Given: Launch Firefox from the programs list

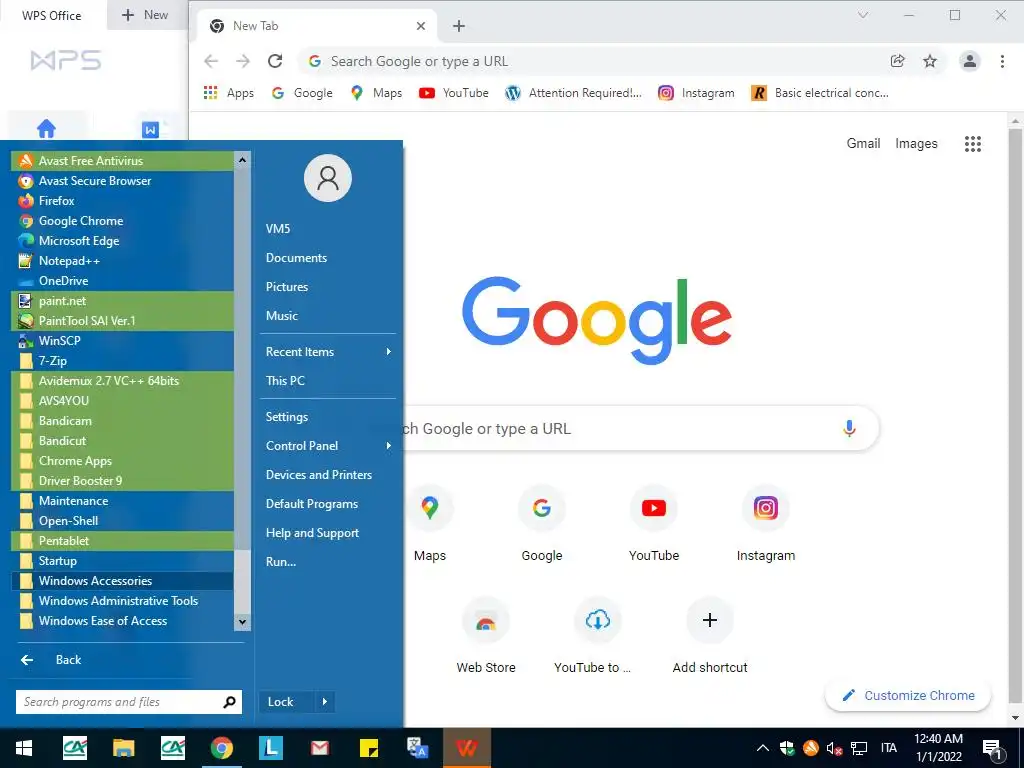Looking at the screenshot, I should pyautogui.click(x=122, y=200).
